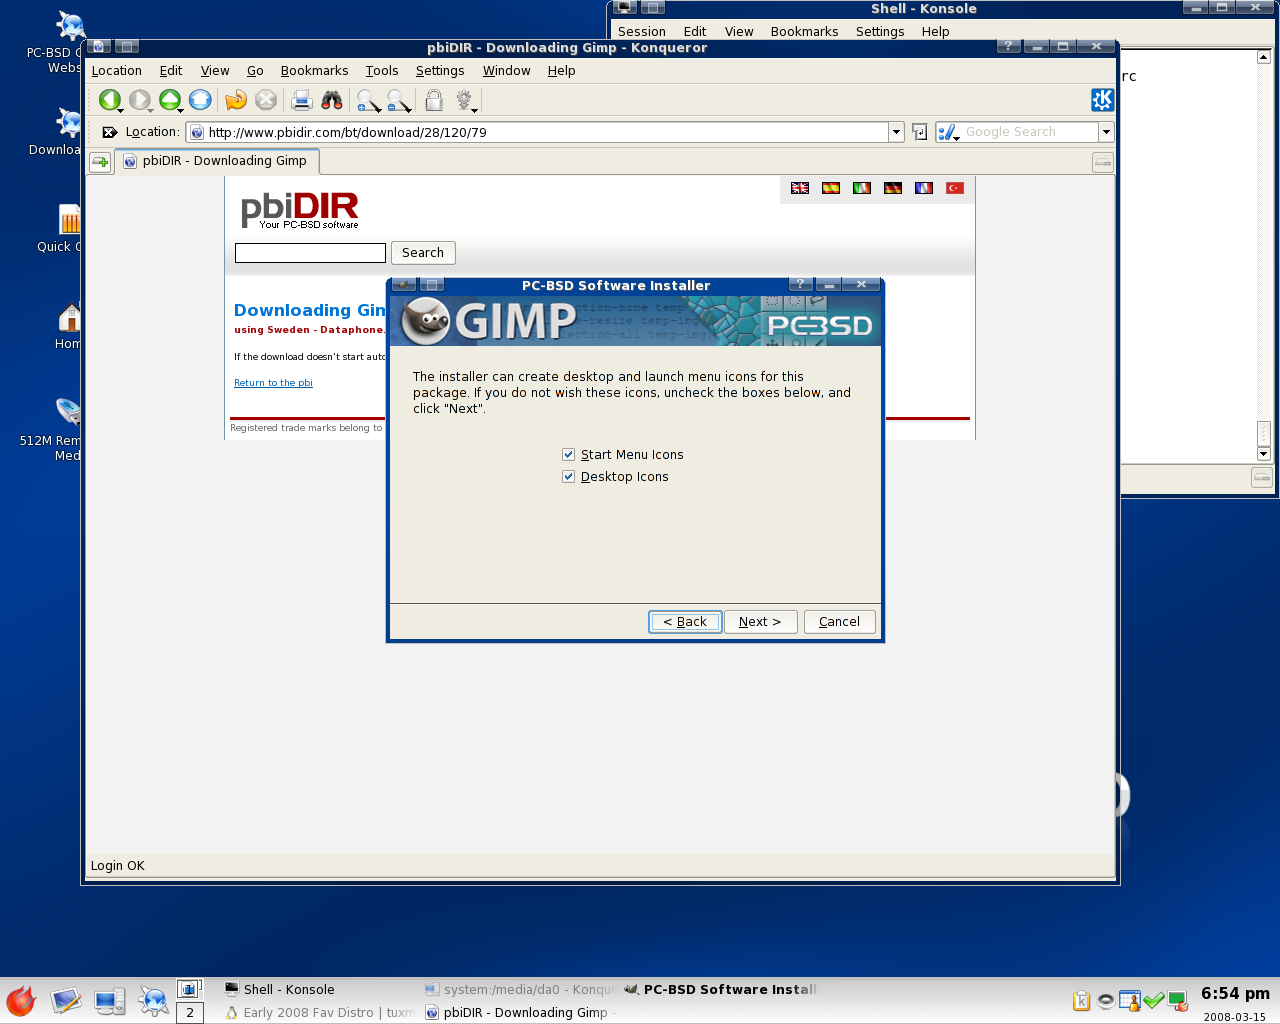The image size is (1280, 1024).
Task: Open the Klipper clipboard tray icon
Action: [x=1081, y=1001]
